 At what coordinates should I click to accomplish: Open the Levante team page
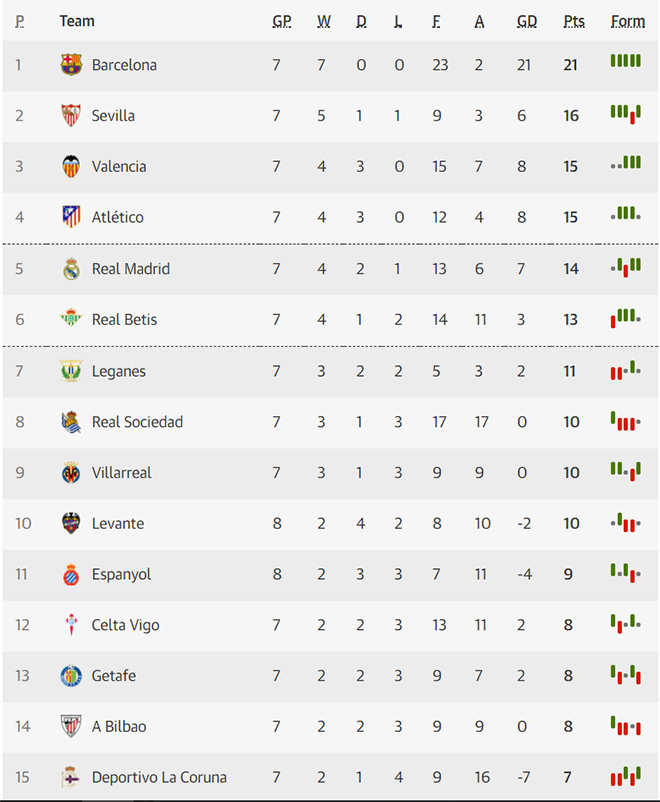117,524
